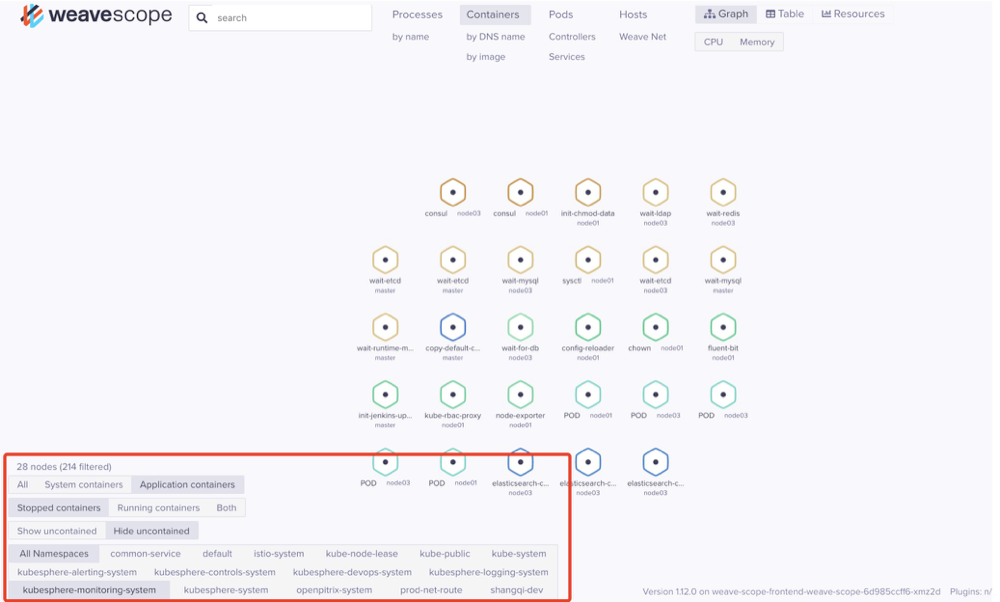Open the init-chmod-data container node
This screenshot has height=602, width=1000.
click(x=588, y=192)
